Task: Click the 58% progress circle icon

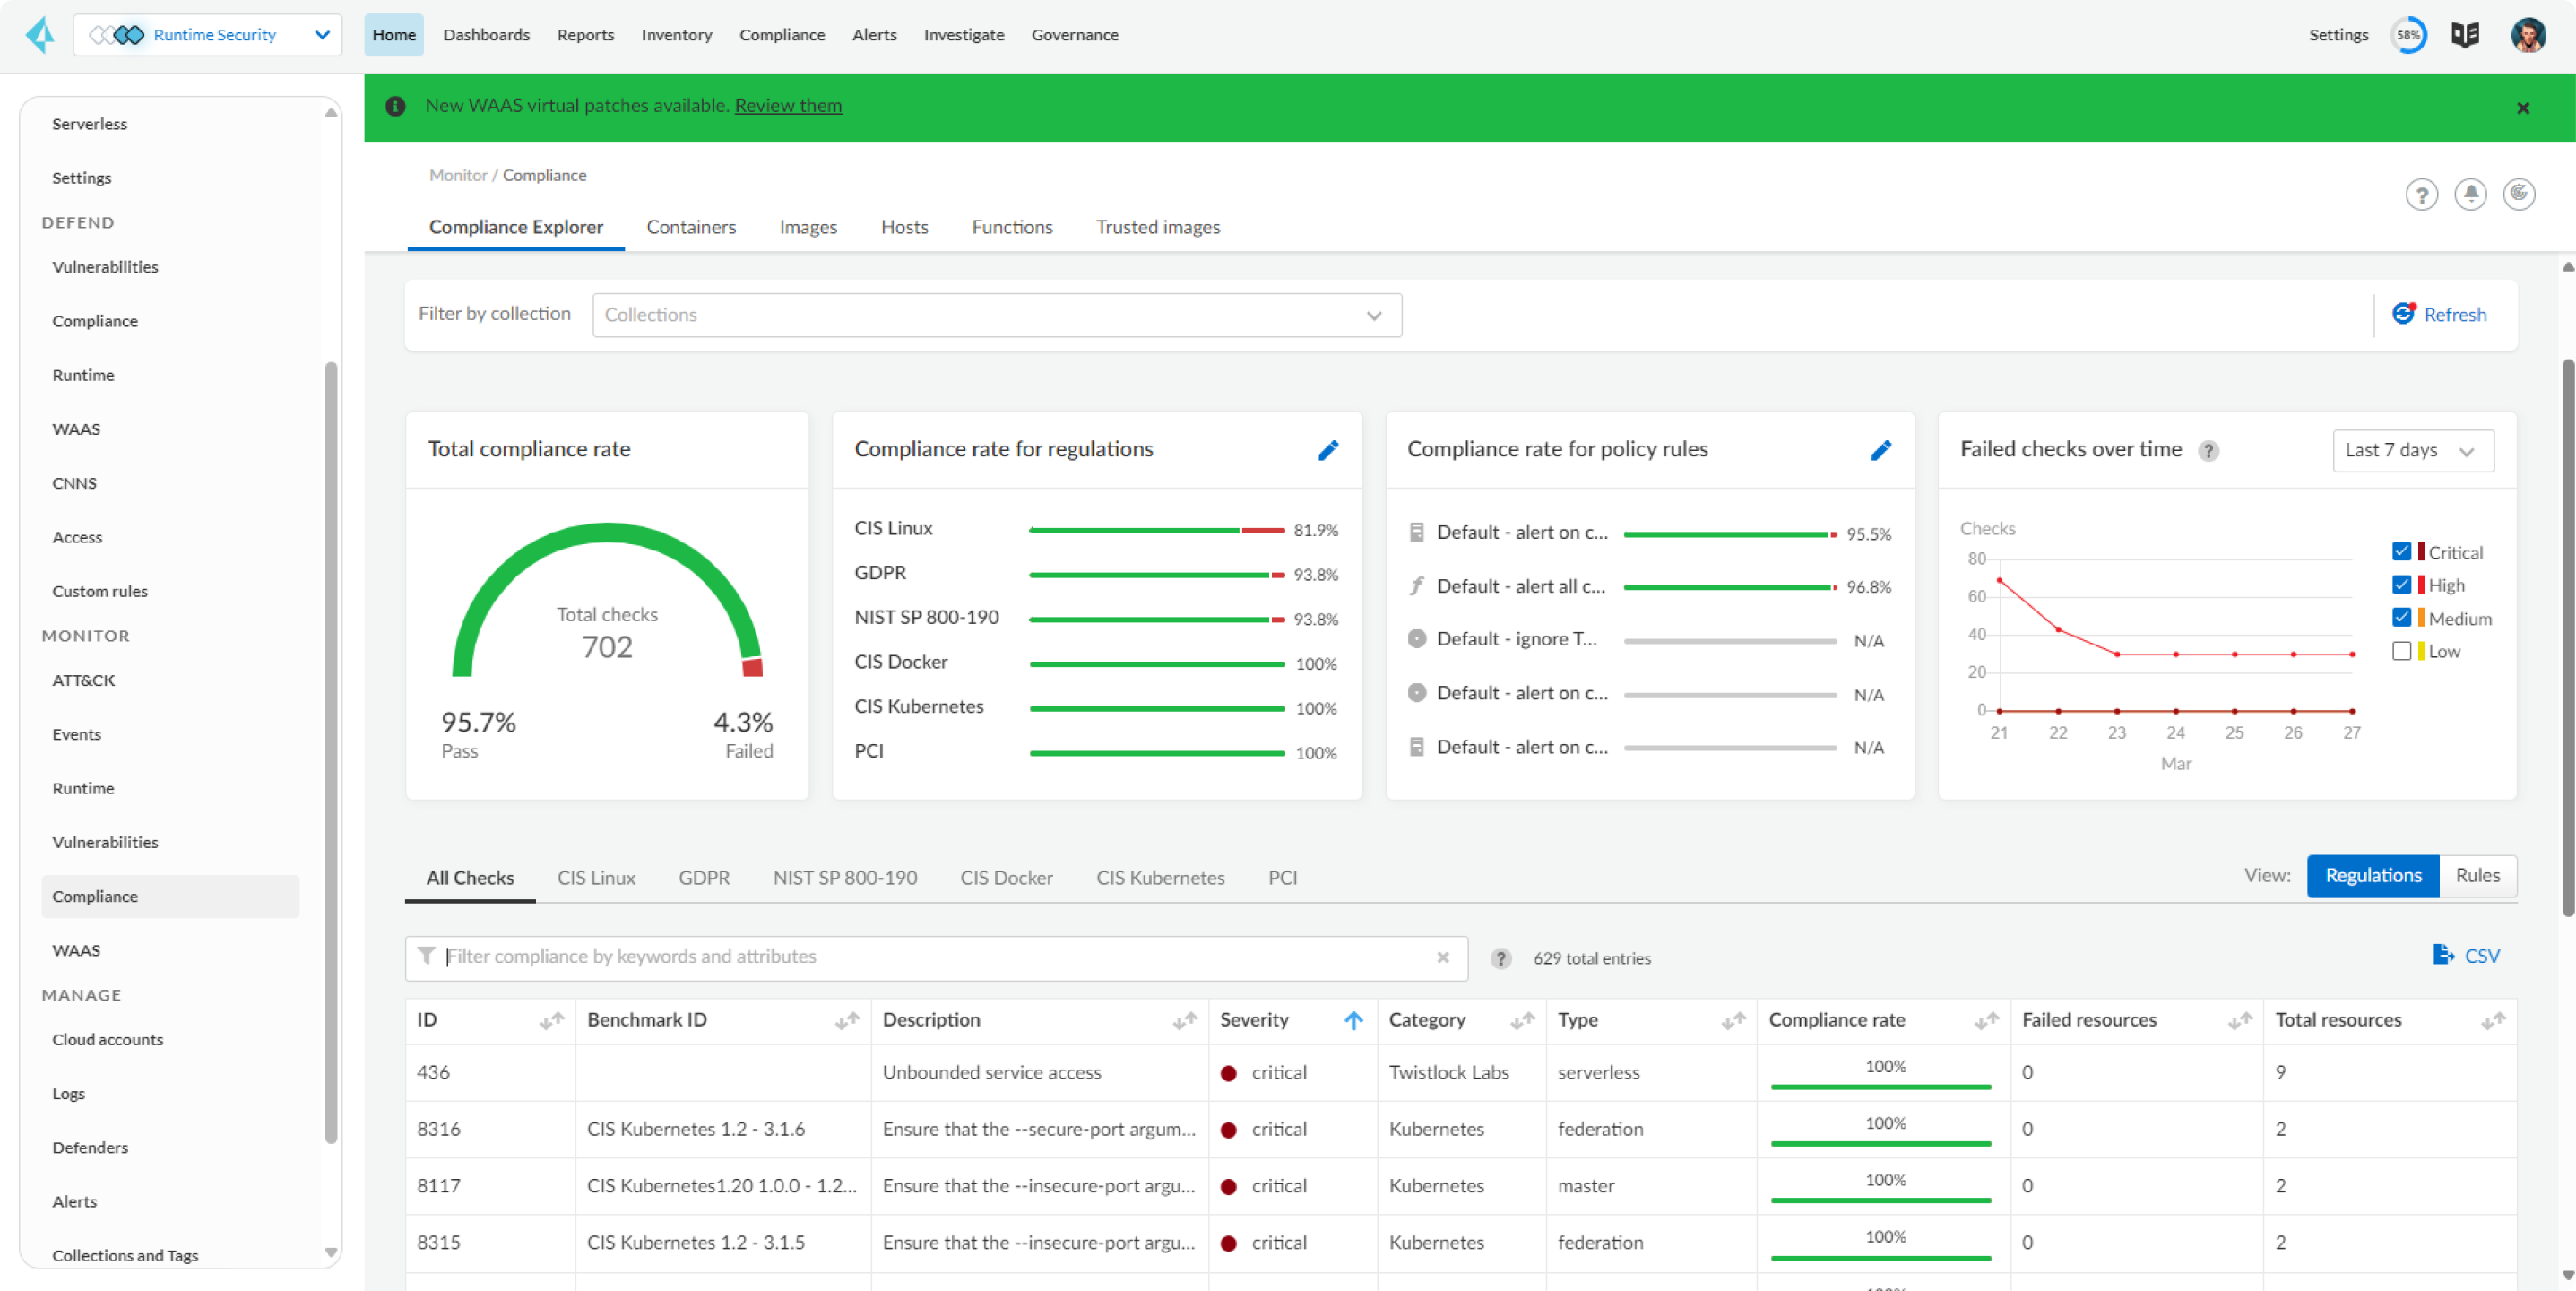Action: click(x=2408, y=35)
